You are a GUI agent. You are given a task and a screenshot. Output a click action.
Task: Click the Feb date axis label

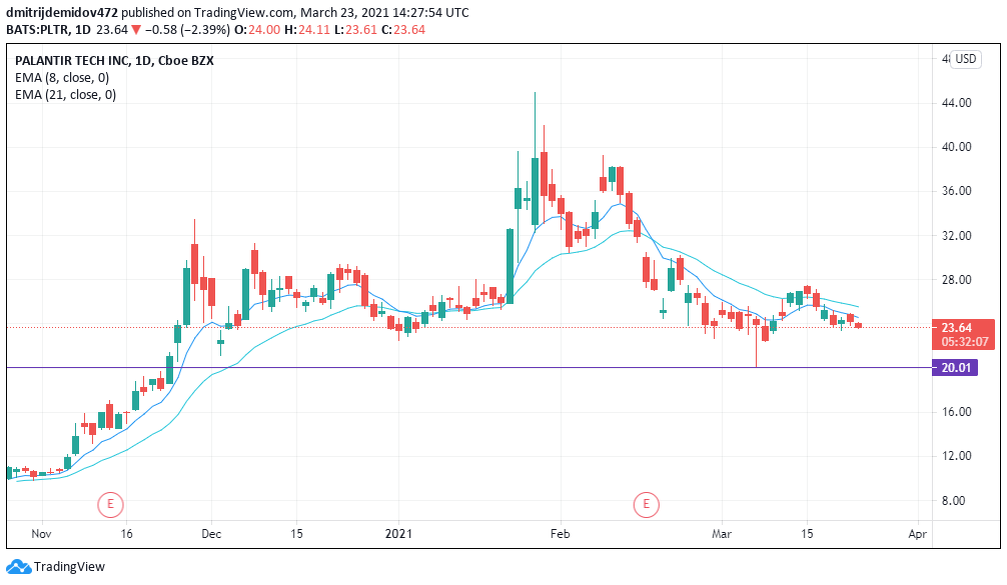pyautogui.click(x=560, y=534)
